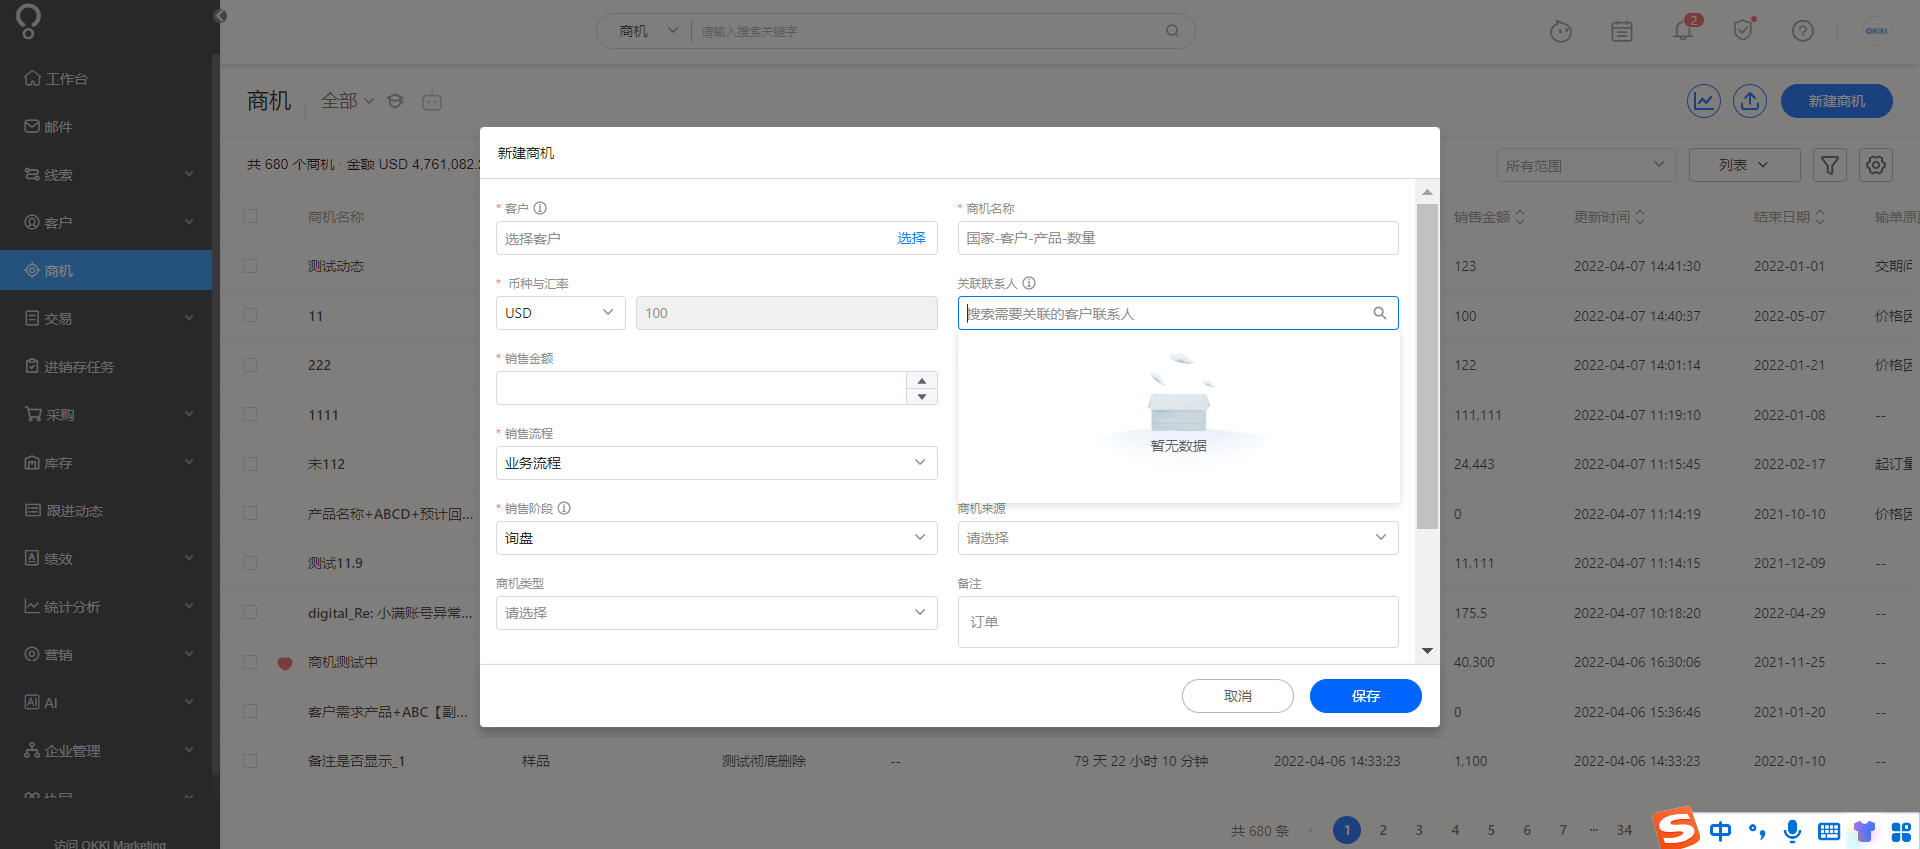This screenshot has width=1920, height=849.
Task: Click the 保存 button
Action: click(1366, 696)
